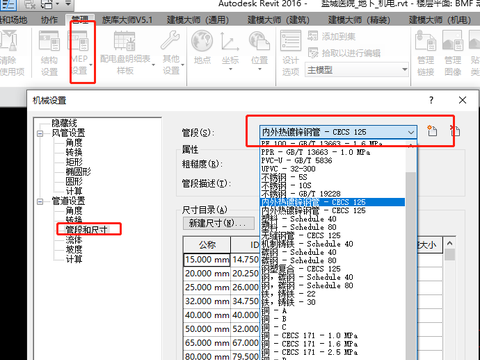Select 圆形 under 风管设置
The width and height of the screenshot is (480, 360).
tap(74, 181)
